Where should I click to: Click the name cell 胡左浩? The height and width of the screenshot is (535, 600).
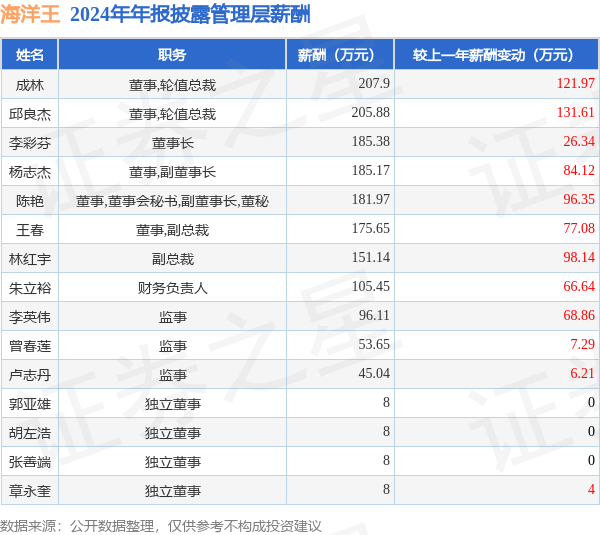(30, 433)
